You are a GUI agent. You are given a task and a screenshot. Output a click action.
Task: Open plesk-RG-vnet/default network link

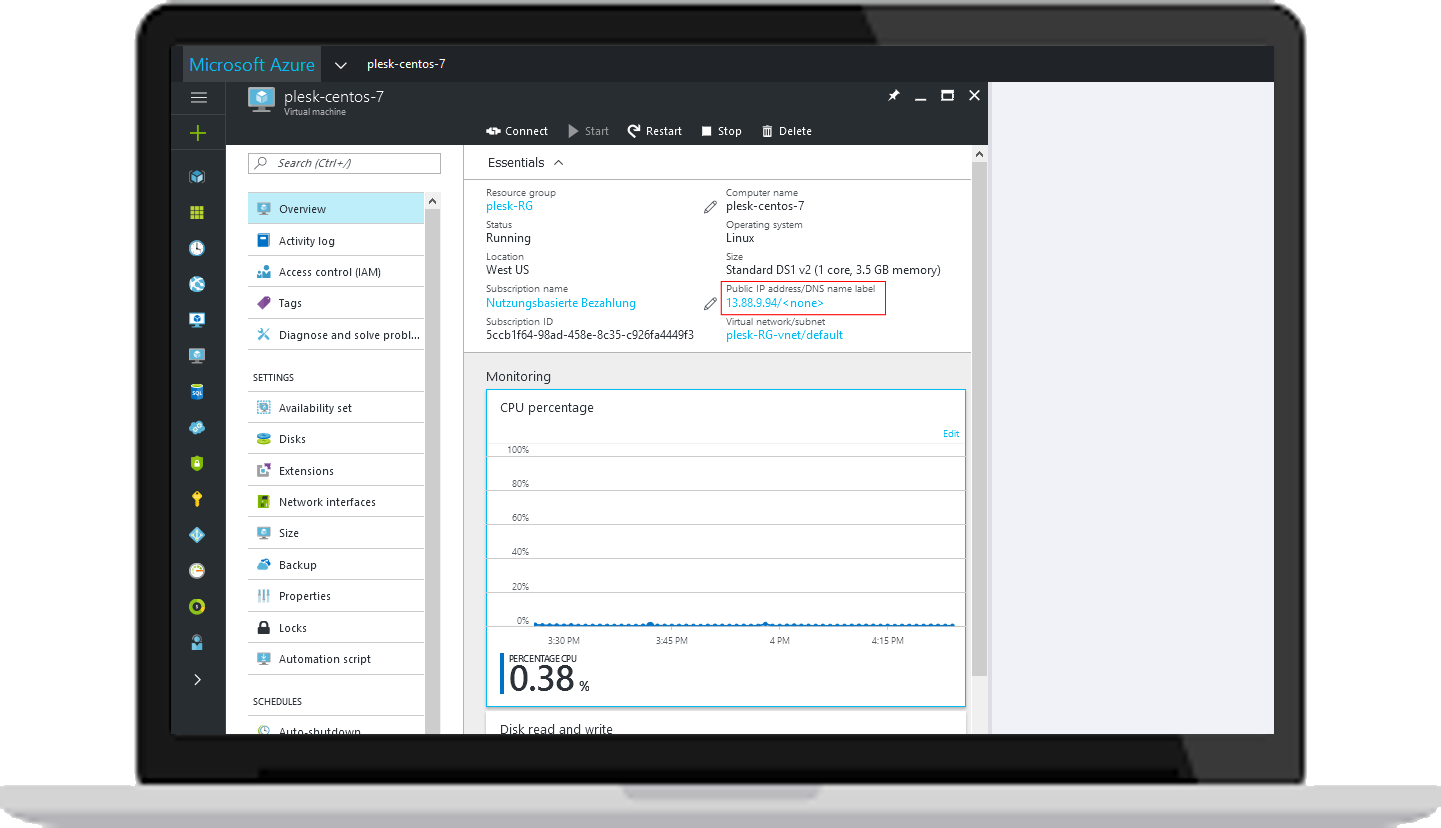click(x=784, y=335)
